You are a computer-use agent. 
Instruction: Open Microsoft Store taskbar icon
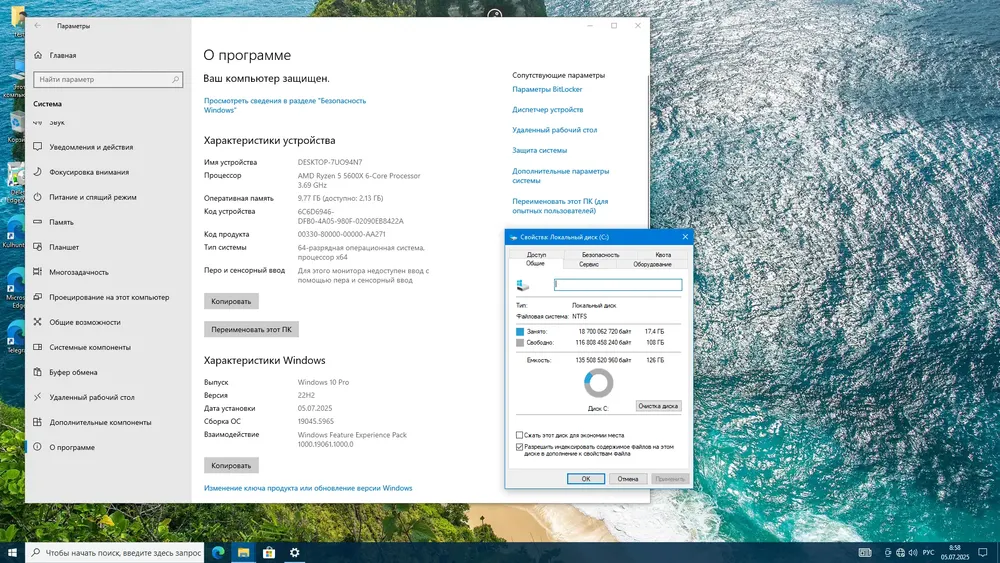click(269, 553)
